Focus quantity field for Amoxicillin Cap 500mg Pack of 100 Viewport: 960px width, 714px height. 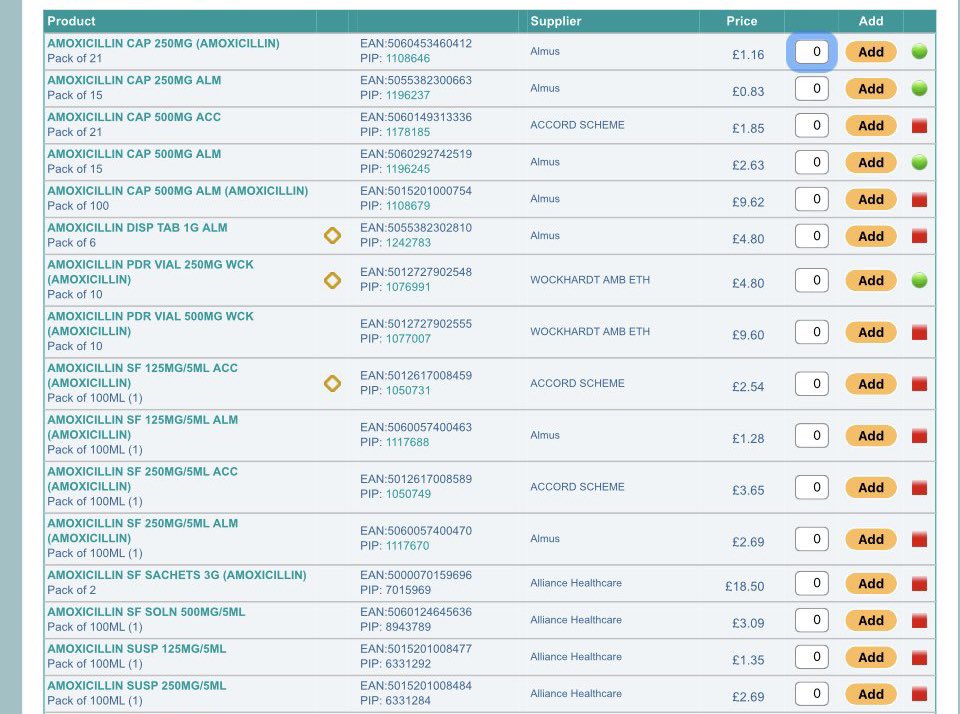pyautogui.click(x=812, y=199)
